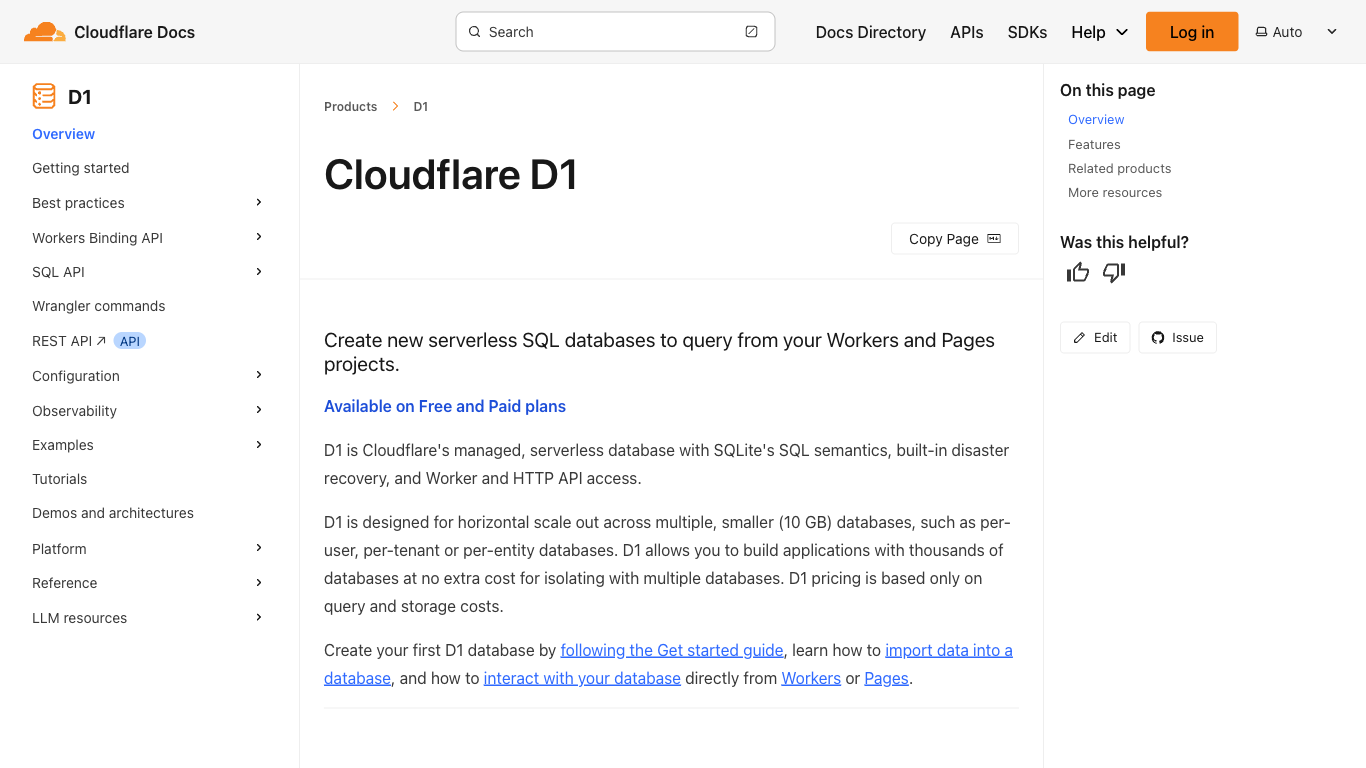The image size is (1366, 768).
Task: Expand the Configuration section
Action: 258,375
